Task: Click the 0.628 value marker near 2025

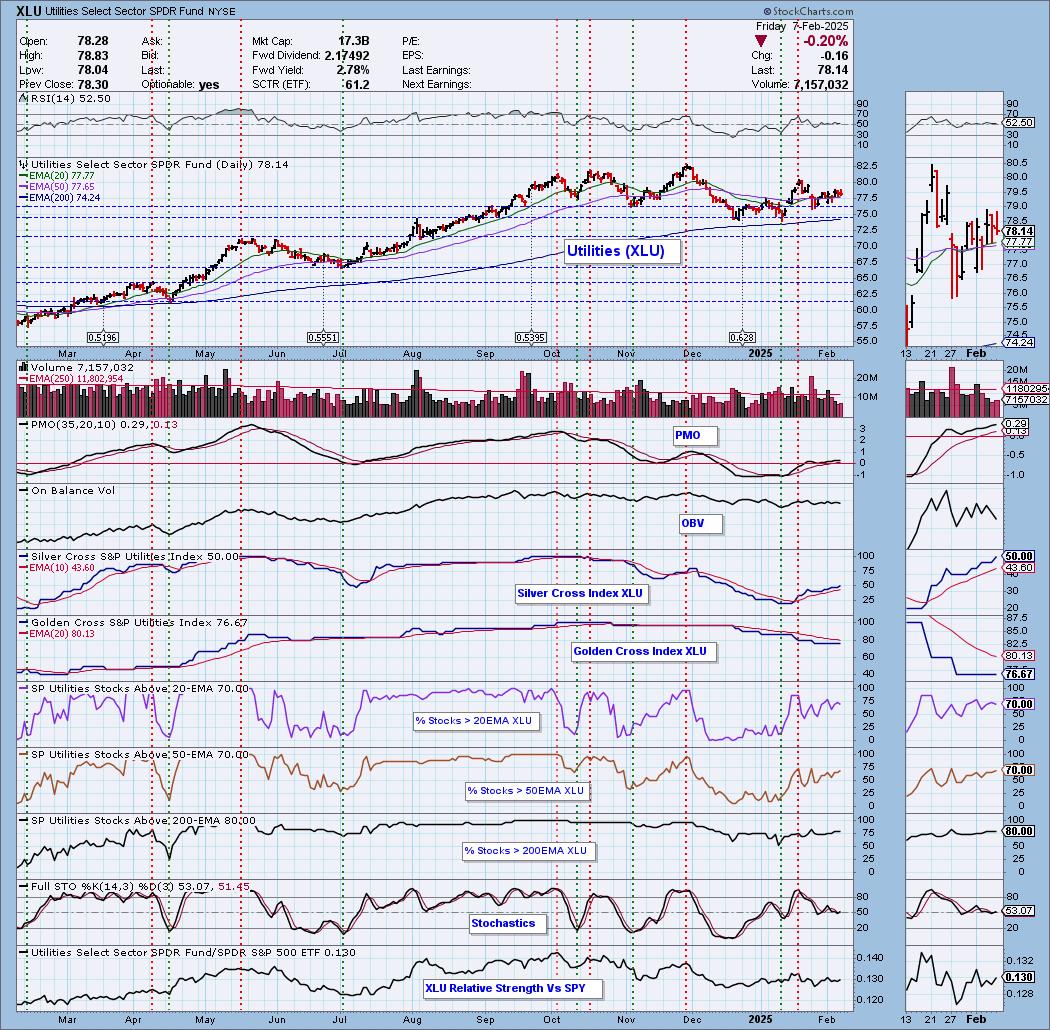Action: coord(742,338)
